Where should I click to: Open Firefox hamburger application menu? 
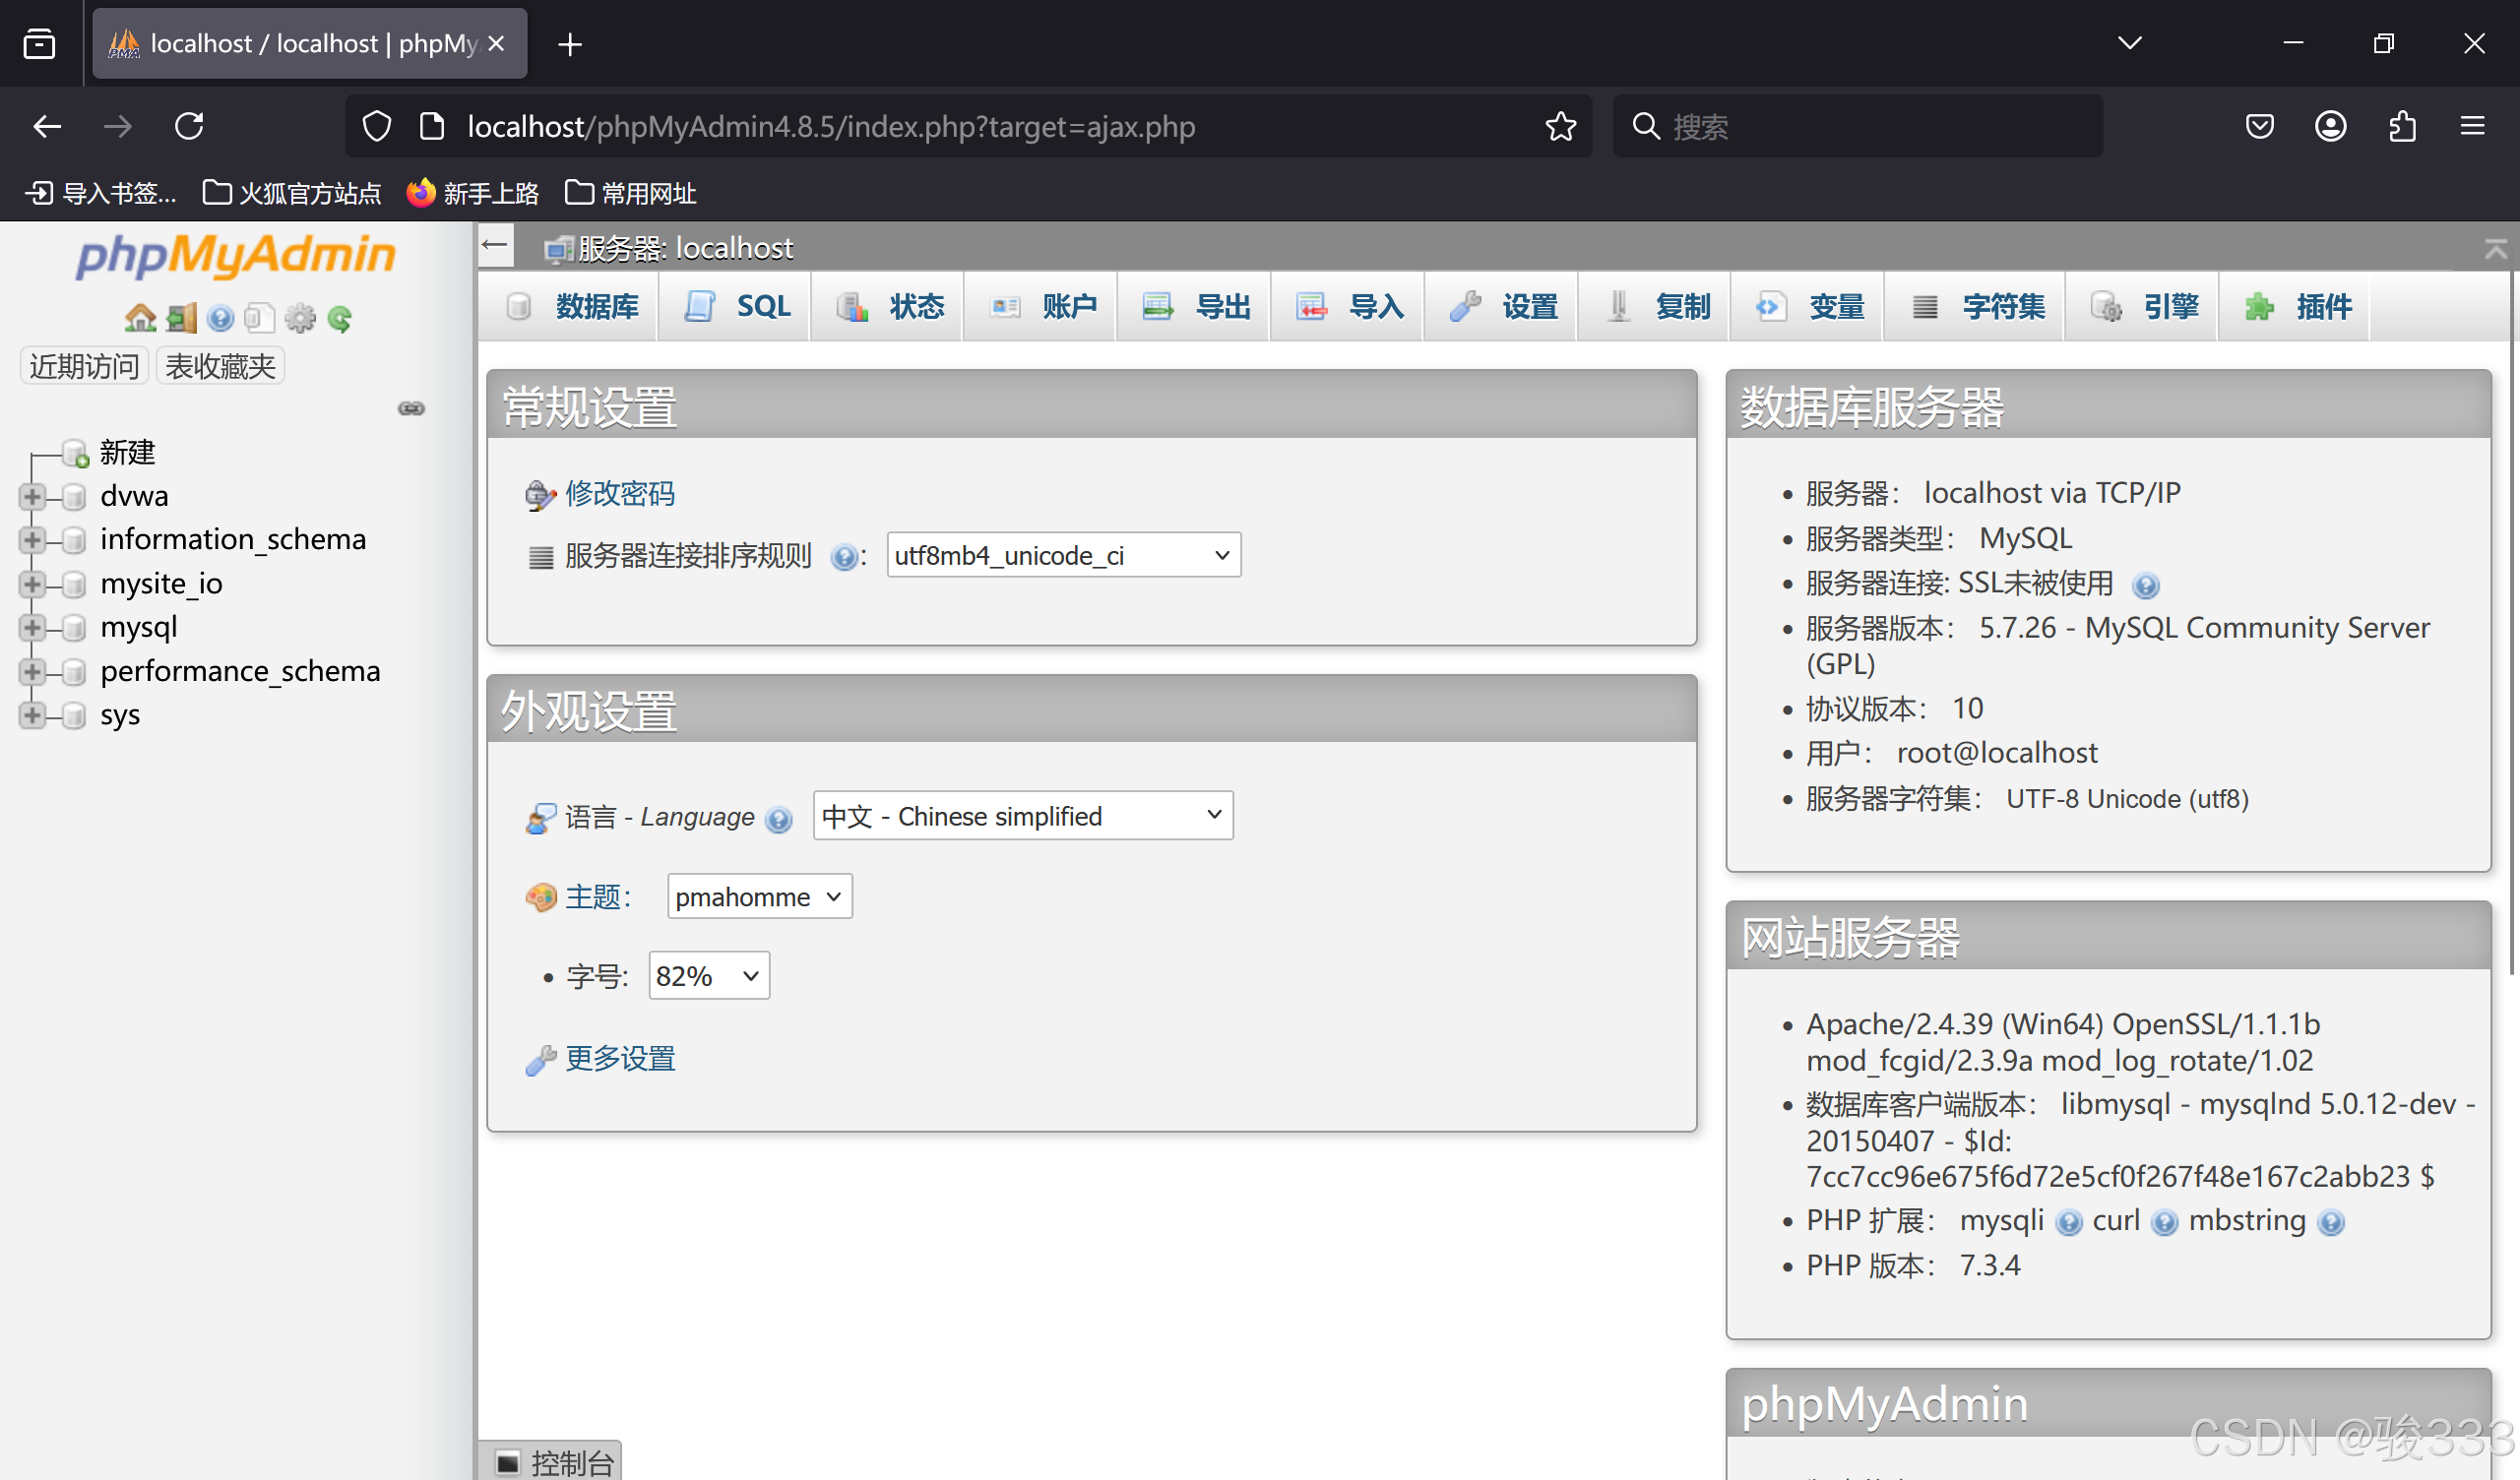point(2473,127)
